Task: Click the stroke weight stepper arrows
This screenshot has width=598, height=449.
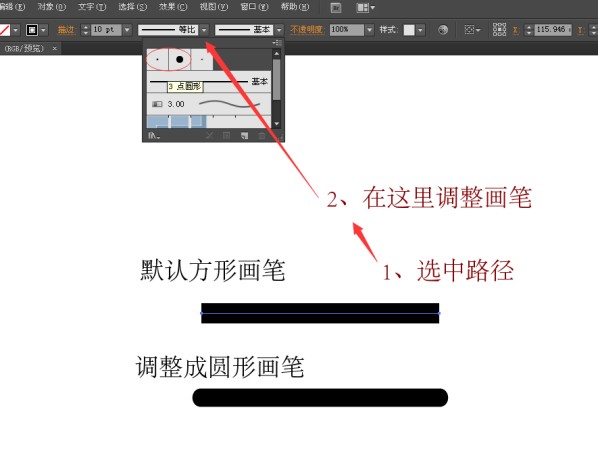Action: pos(85,30)
